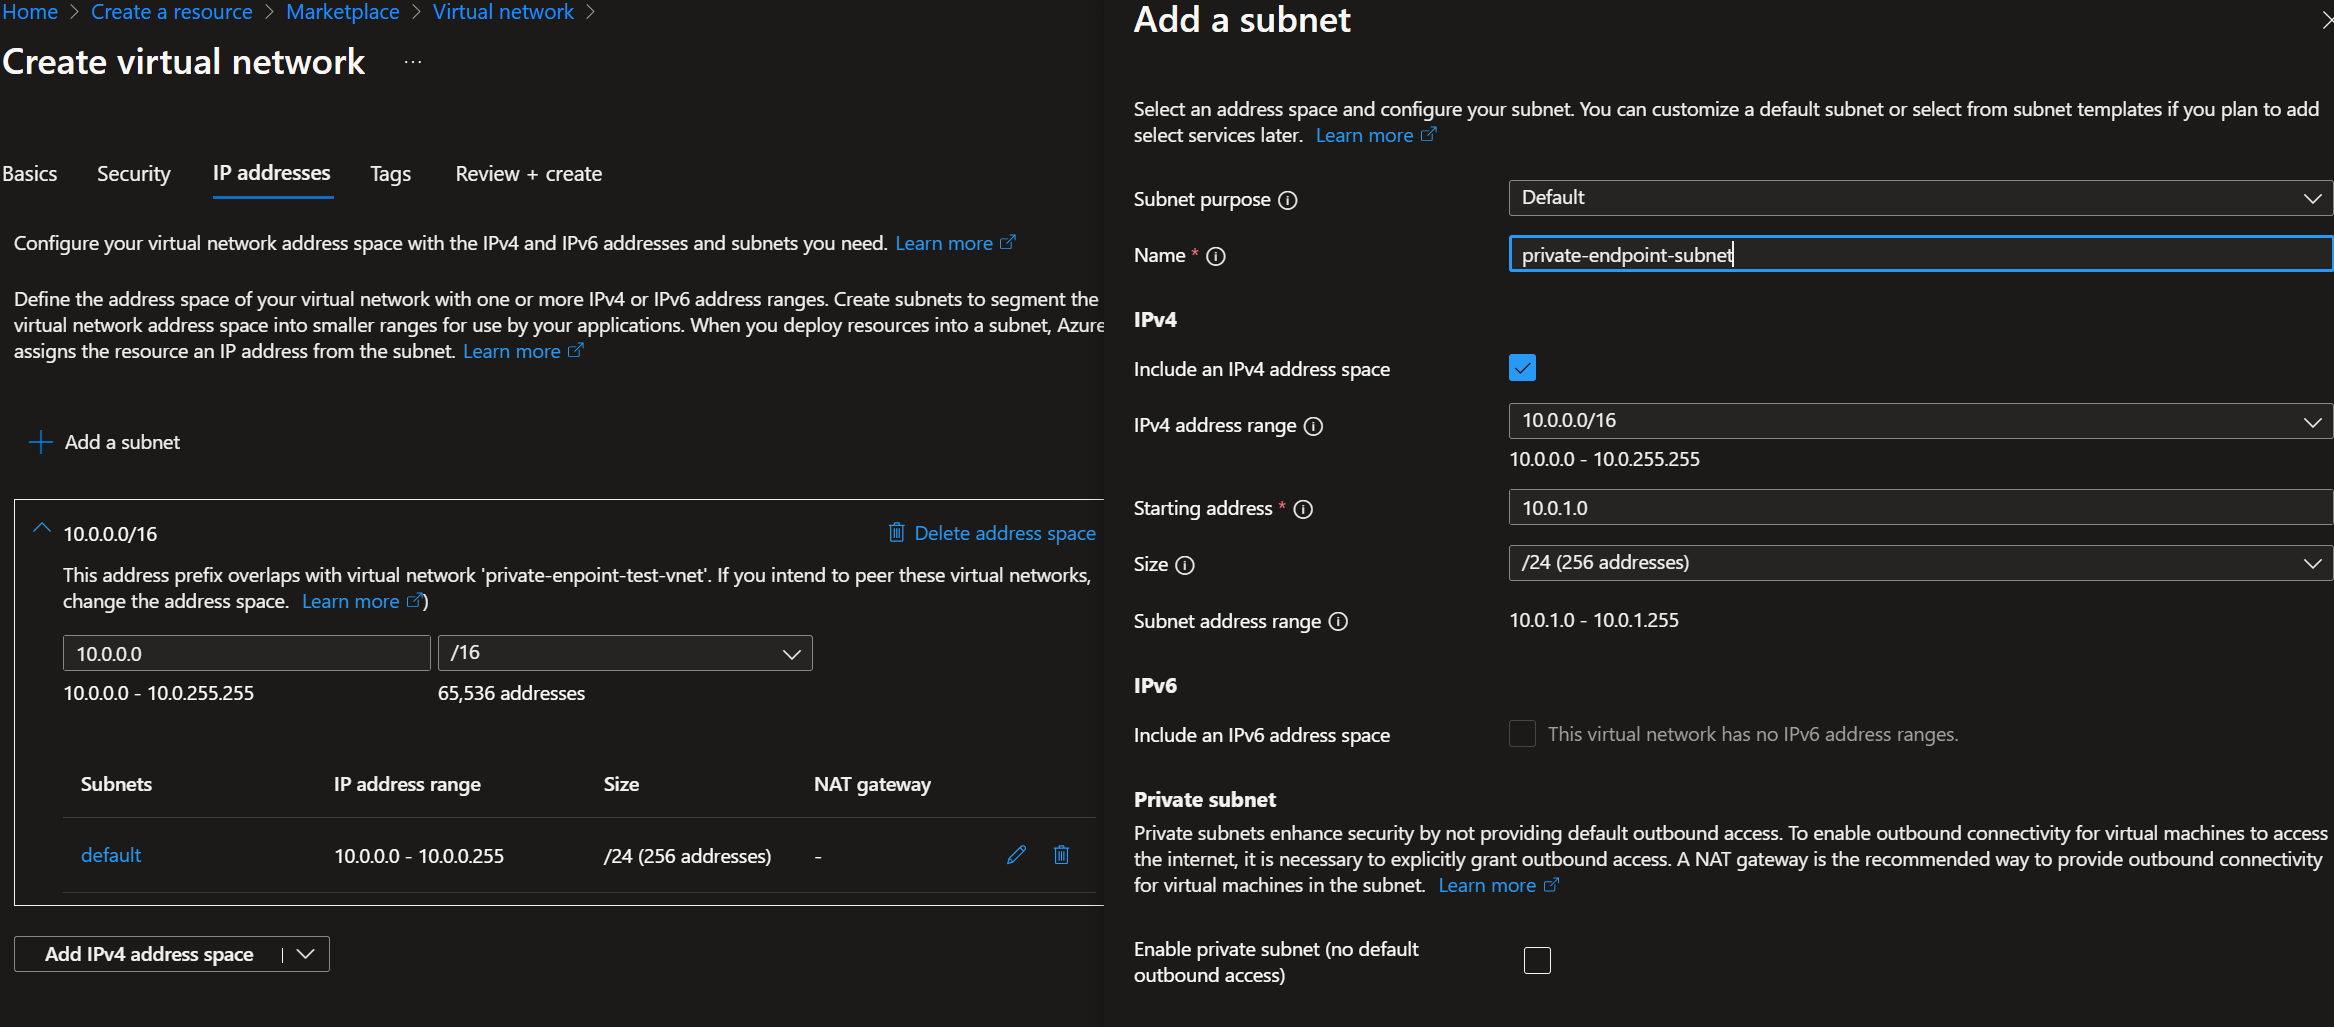Open the Add IPv4 address space dropdown arrow
This screenshot has height=1027, width=2334.
coord(306,954)
